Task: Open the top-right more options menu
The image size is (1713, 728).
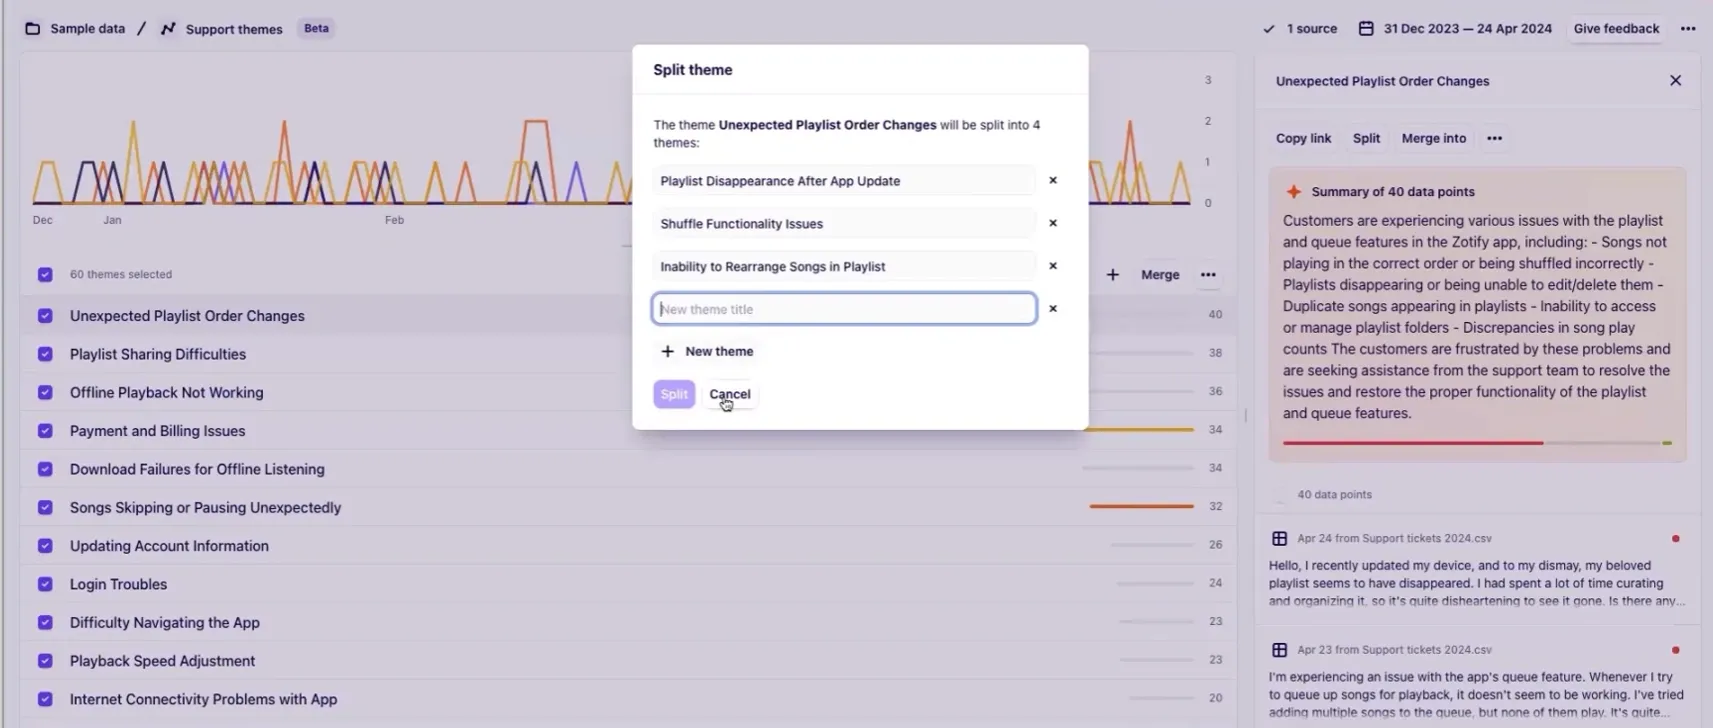Action: (1688, 28)
